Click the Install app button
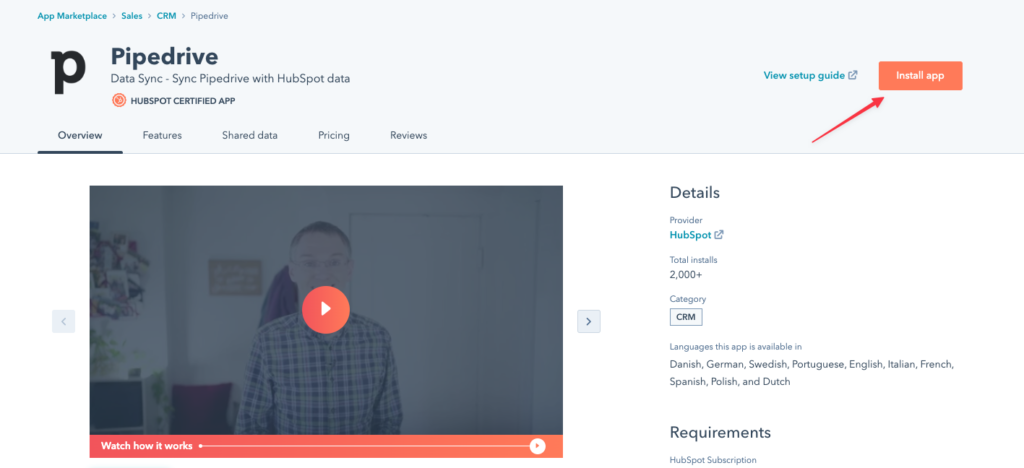 pyautogui.click(x=920, y=76)
